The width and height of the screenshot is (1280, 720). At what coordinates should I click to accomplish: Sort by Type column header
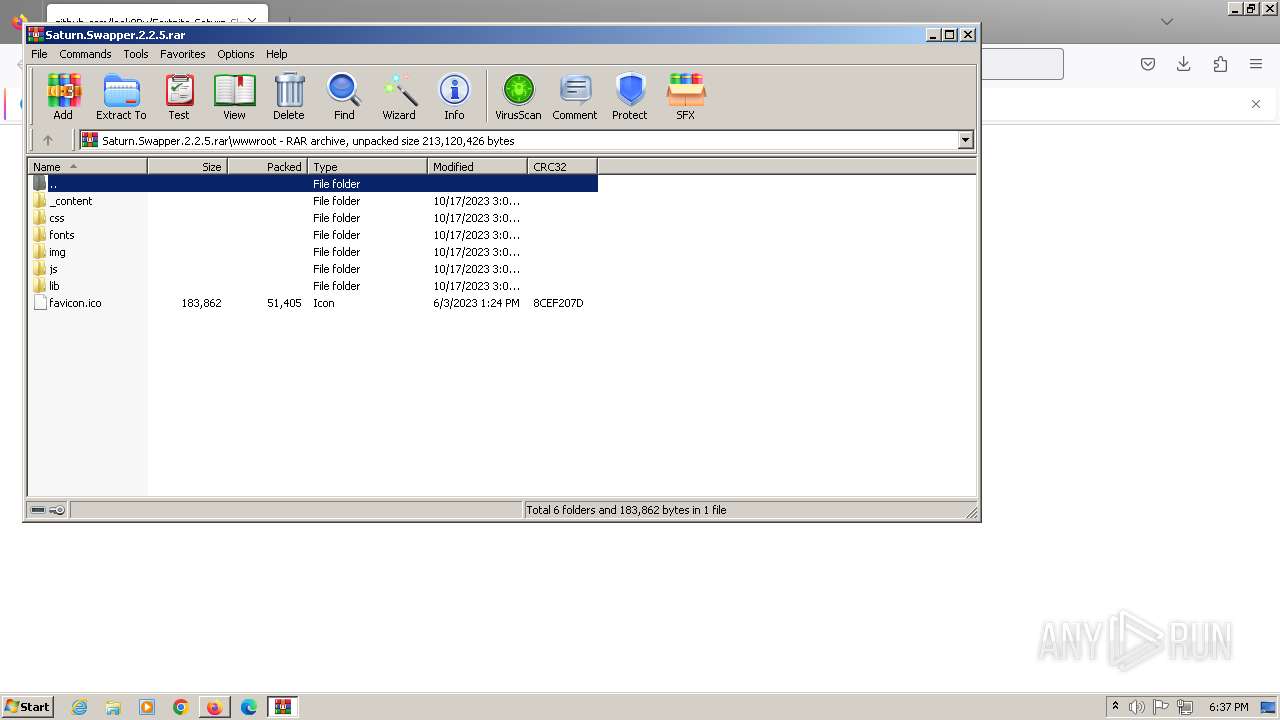coord(367,167)
